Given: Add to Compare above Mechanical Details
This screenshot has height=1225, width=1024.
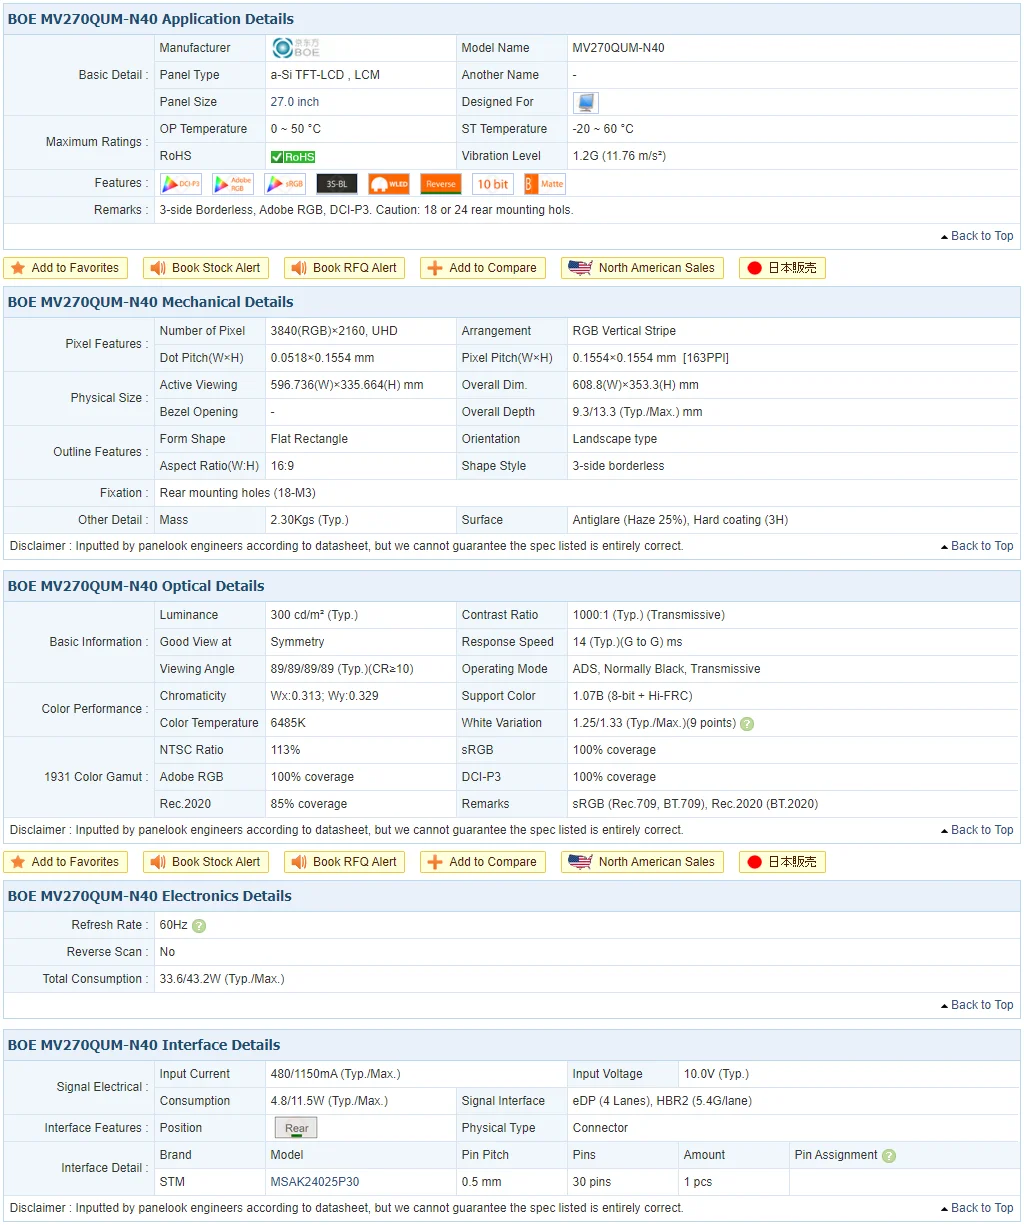Looking at the screenshot, I should [483, 268].
